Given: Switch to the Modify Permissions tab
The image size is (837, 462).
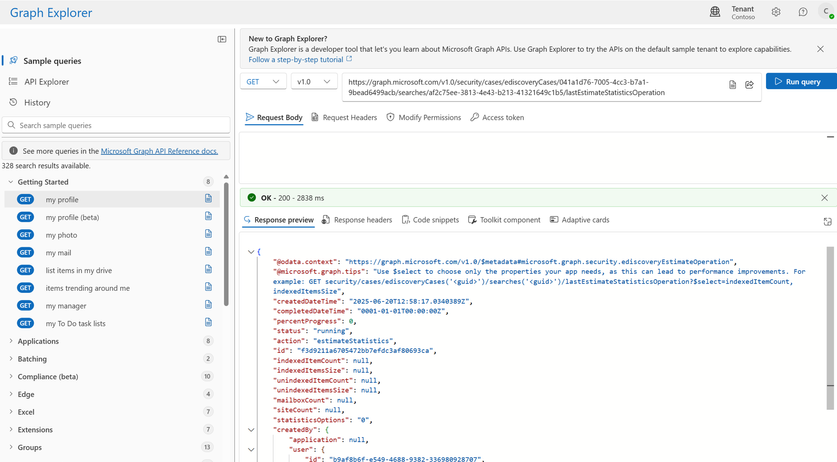Looking at the screenshot, I should 424,118.
